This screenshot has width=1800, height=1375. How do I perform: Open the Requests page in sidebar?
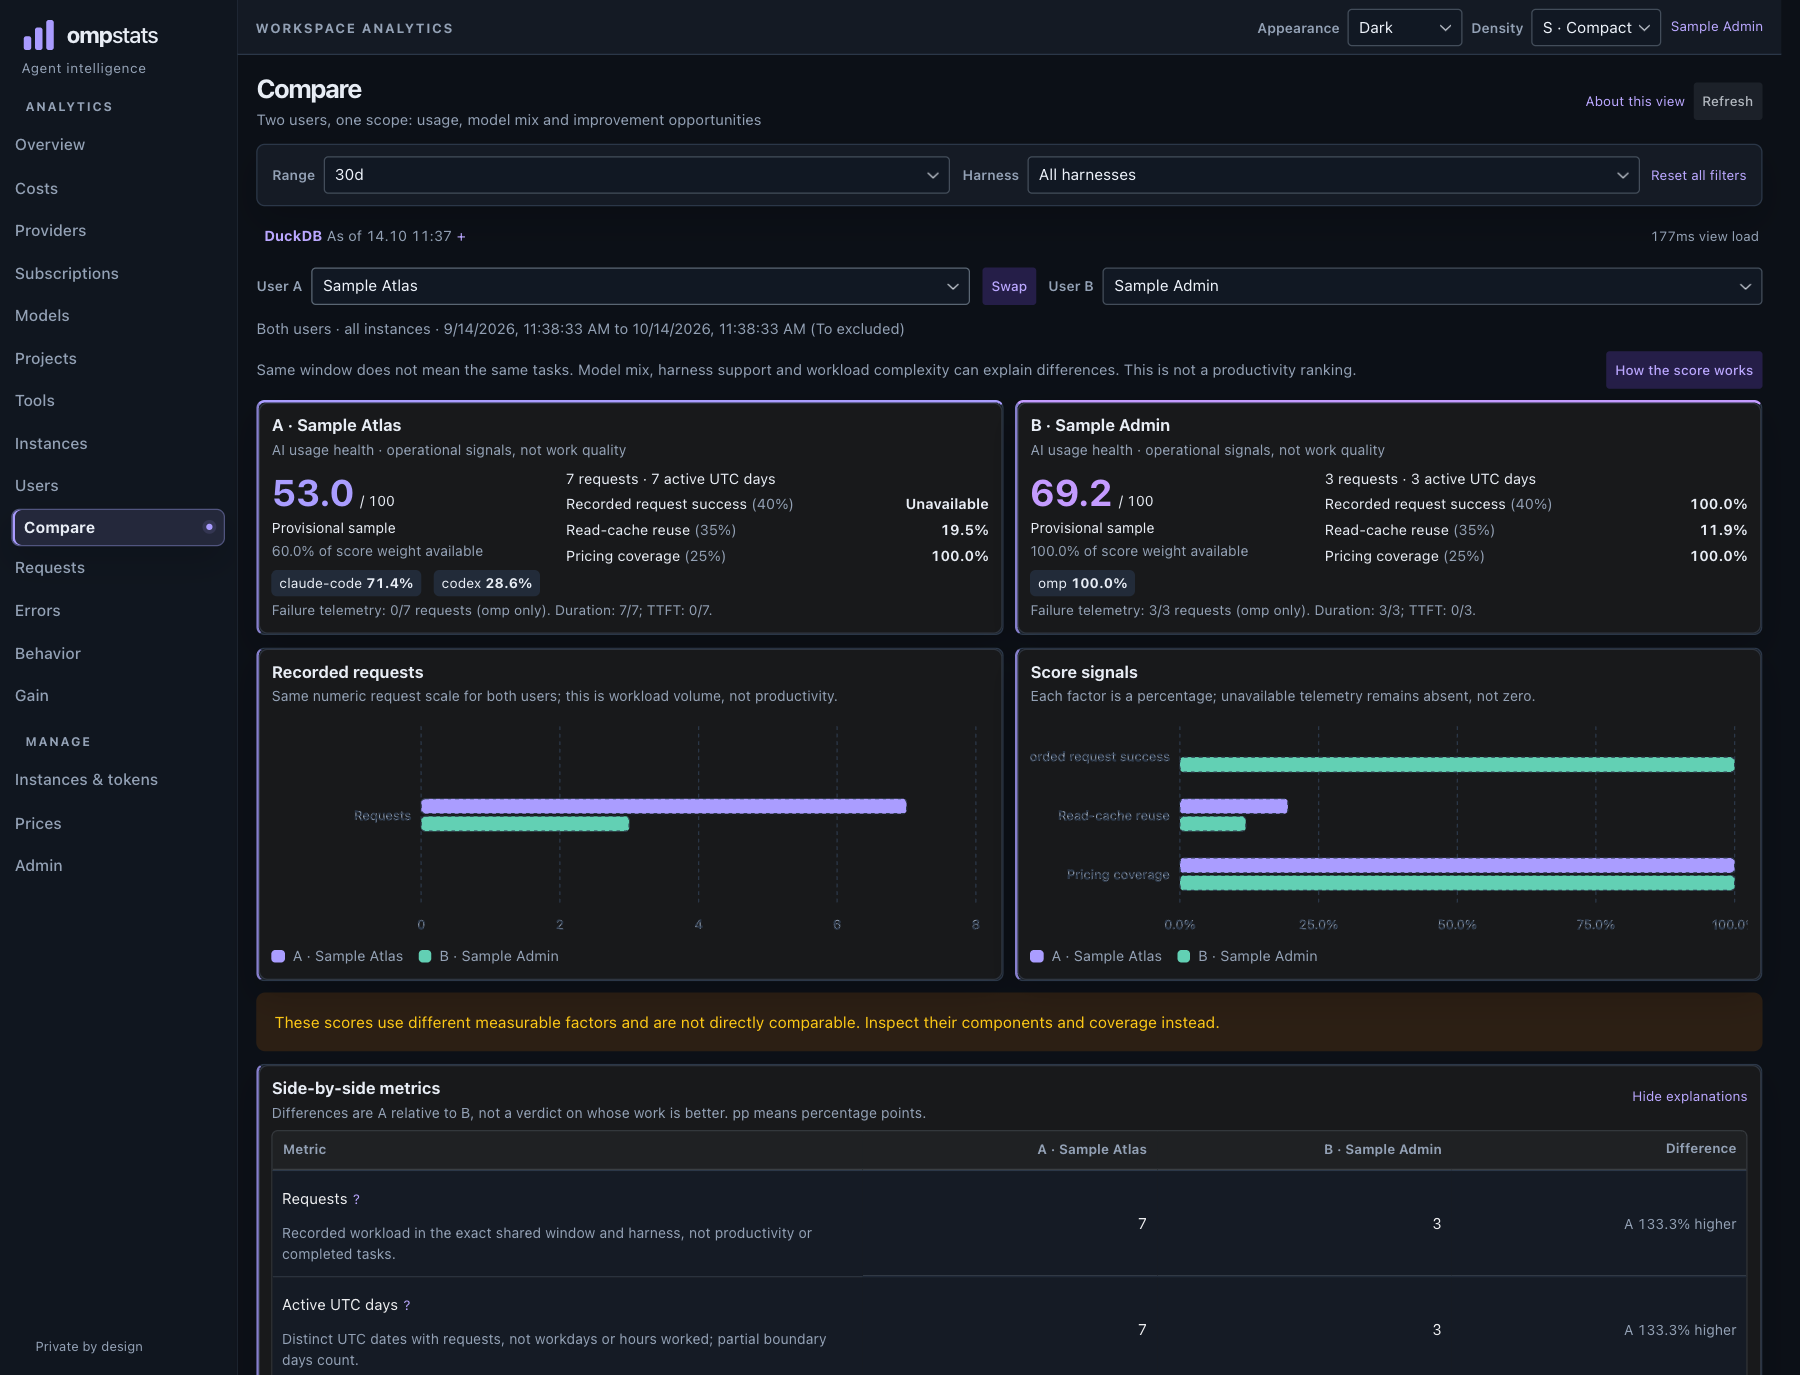click(x=50, y=568)
